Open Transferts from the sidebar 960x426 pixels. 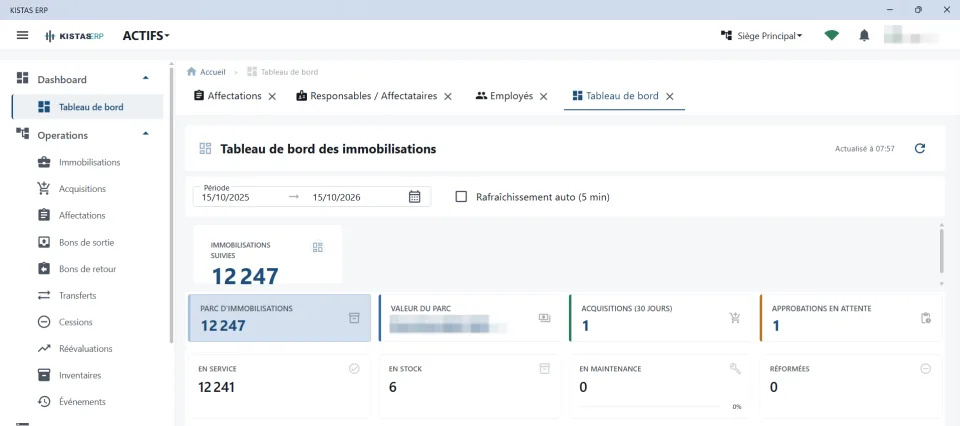(77, 296)
